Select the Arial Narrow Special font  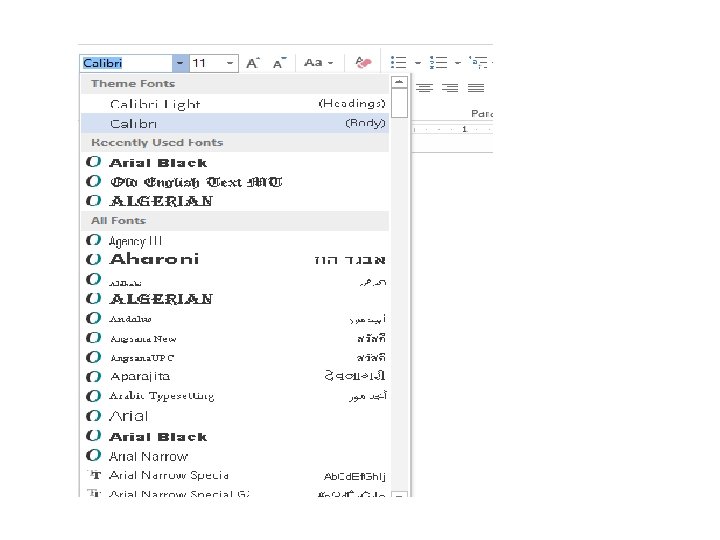pyautogui.click(x=235, y=475)
